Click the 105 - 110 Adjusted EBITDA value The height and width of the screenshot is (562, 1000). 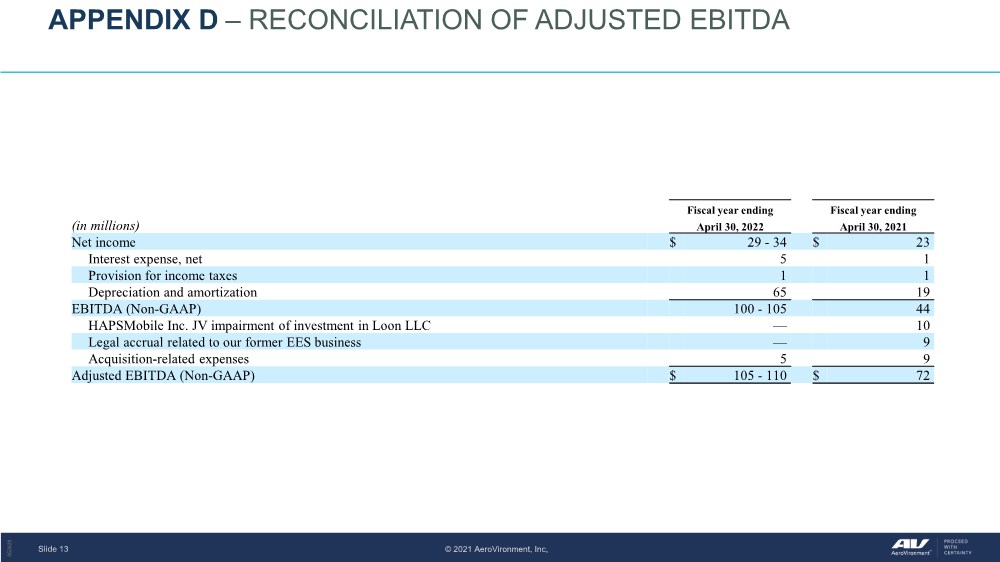760,375
